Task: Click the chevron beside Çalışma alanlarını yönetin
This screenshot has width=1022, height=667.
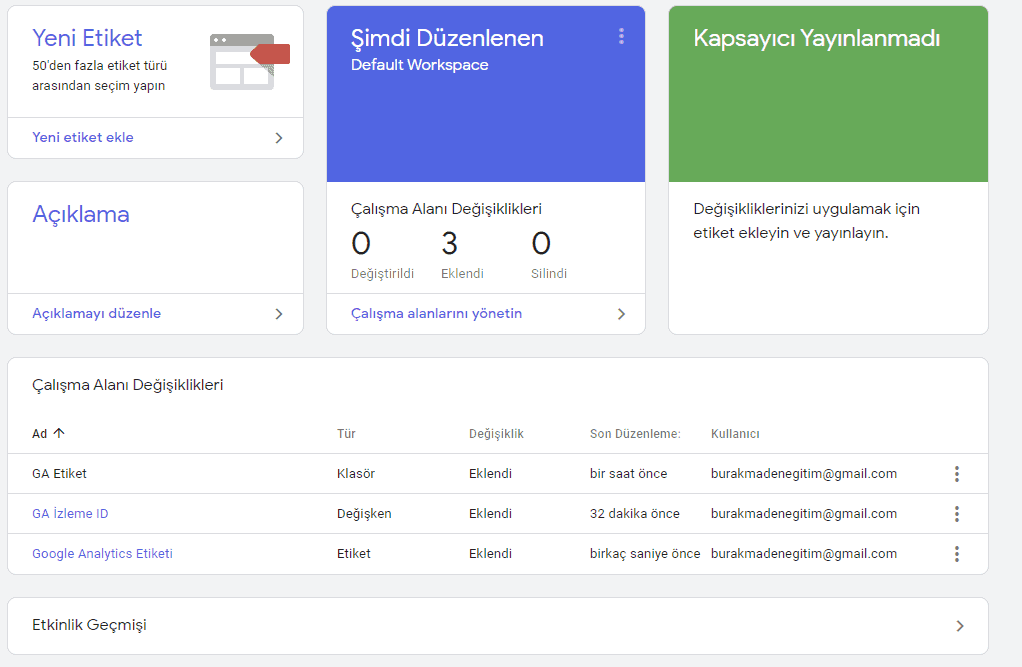Action: 621,314
